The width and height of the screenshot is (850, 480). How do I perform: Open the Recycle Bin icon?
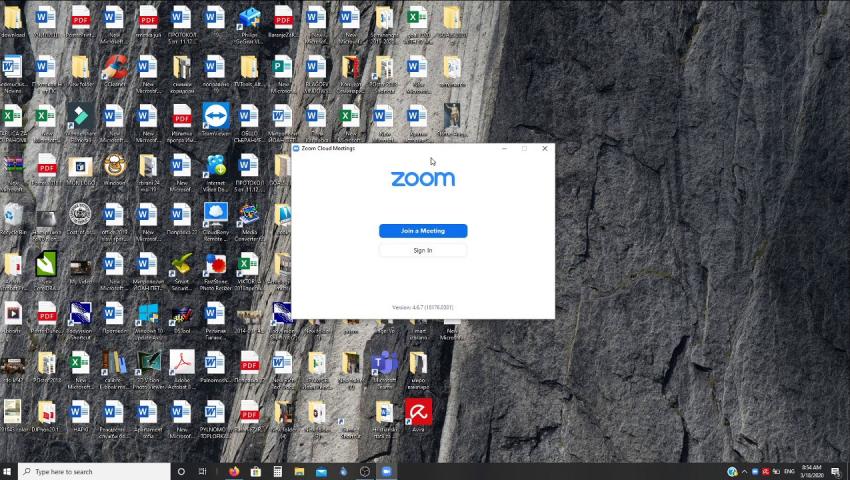(x=13, y=220)
